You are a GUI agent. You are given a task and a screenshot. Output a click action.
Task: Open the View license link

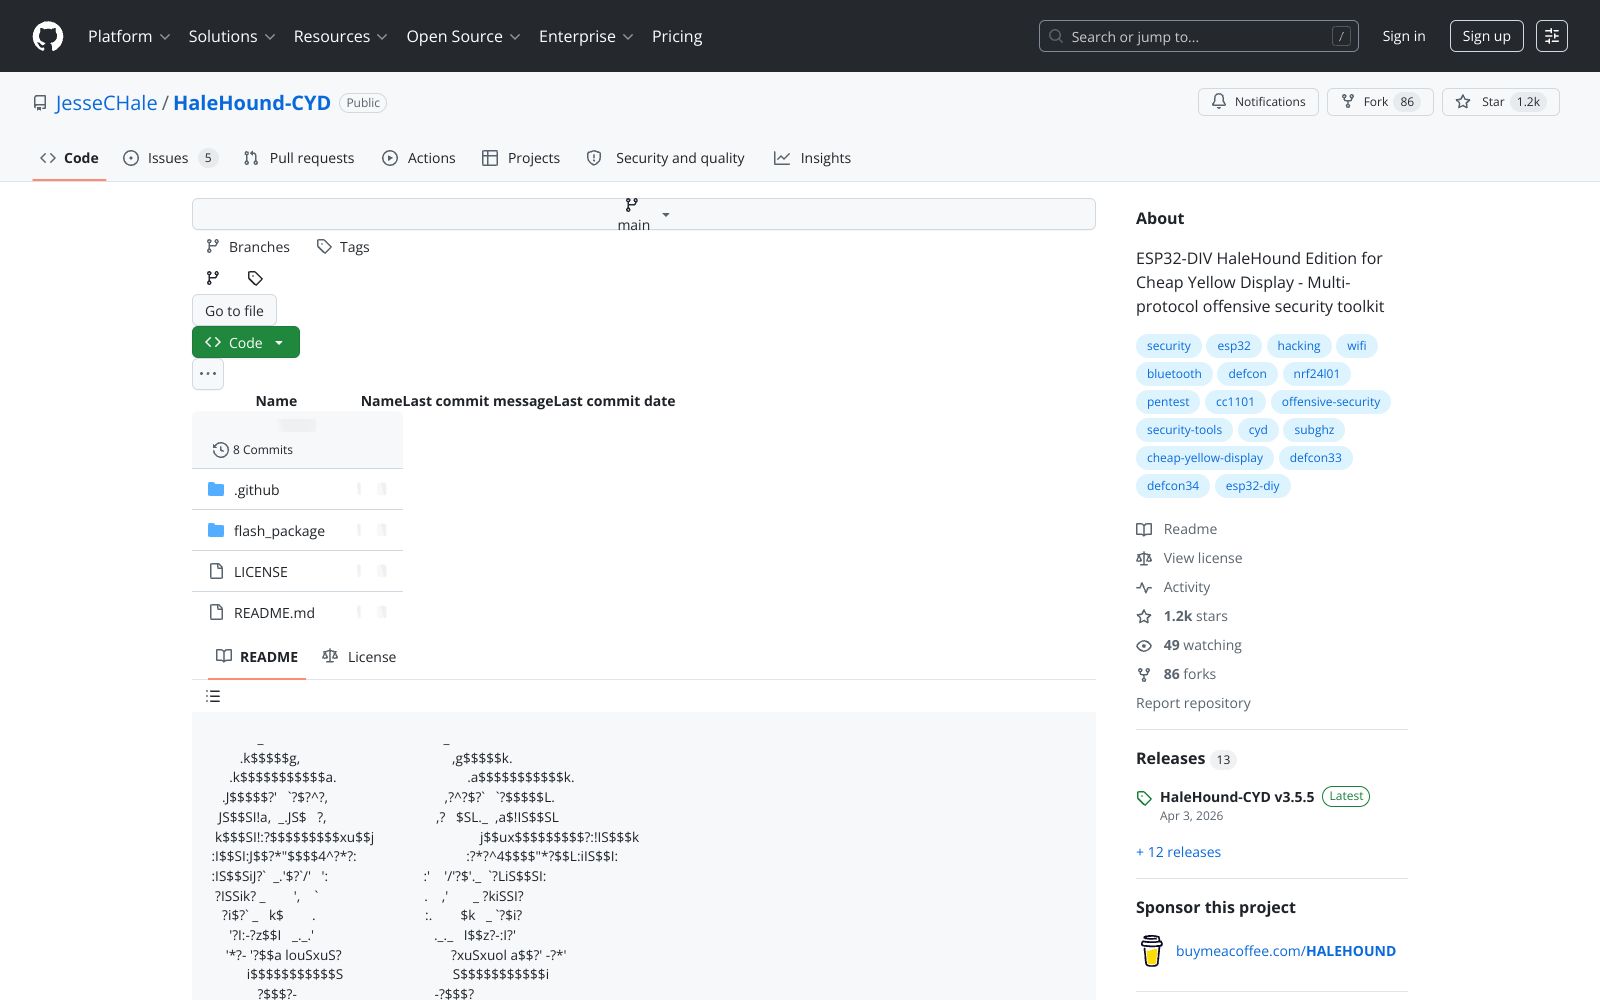coord(1190,558)
